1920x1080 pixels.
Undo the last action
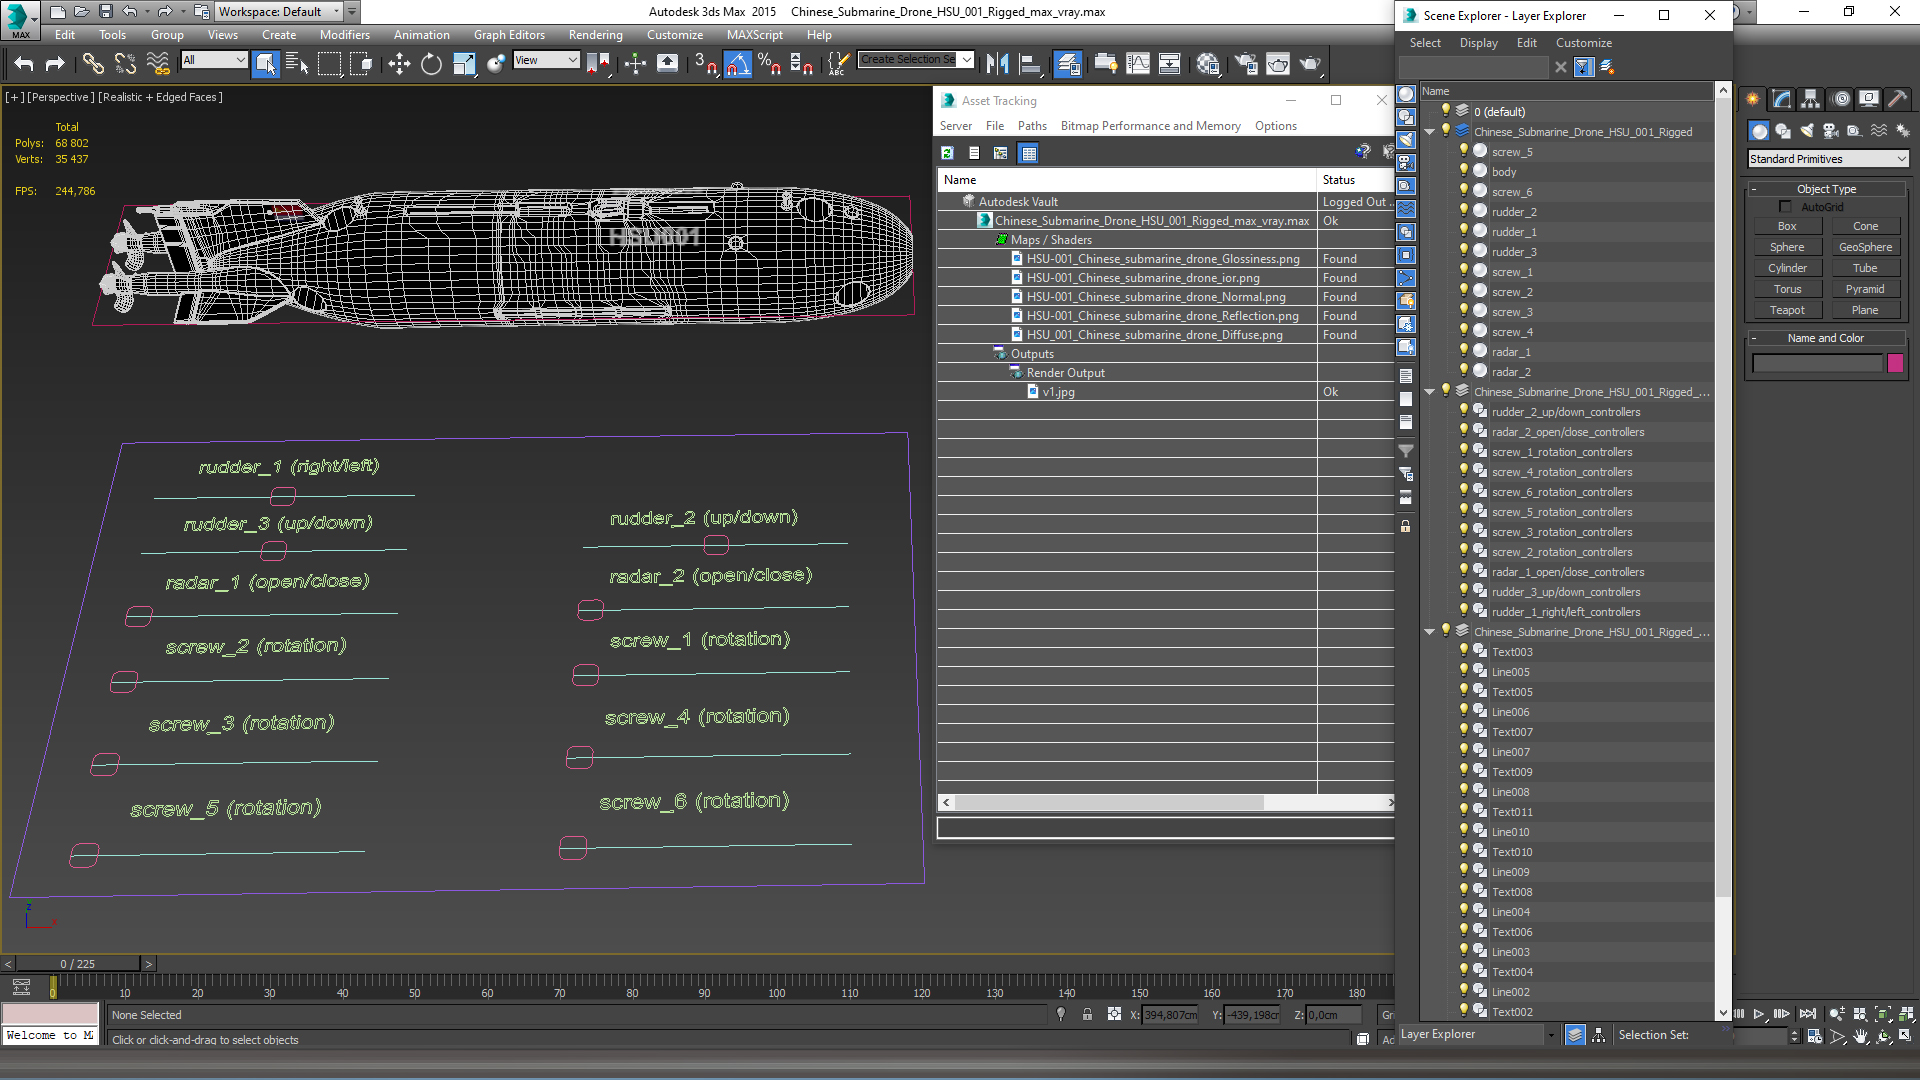(x=23, y=65)
